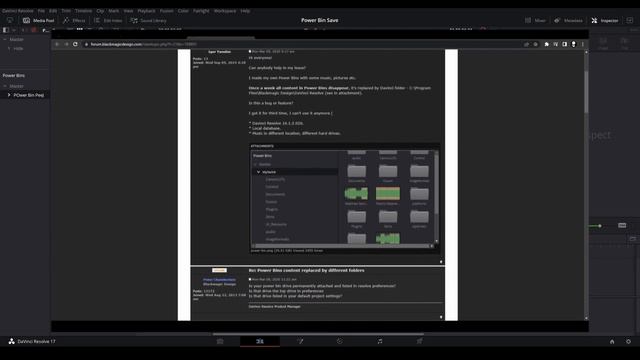Viewport: 640px width, 360px height.
Task: Toggle the bin list sidebar view icon
Action: tap(6, 30)
